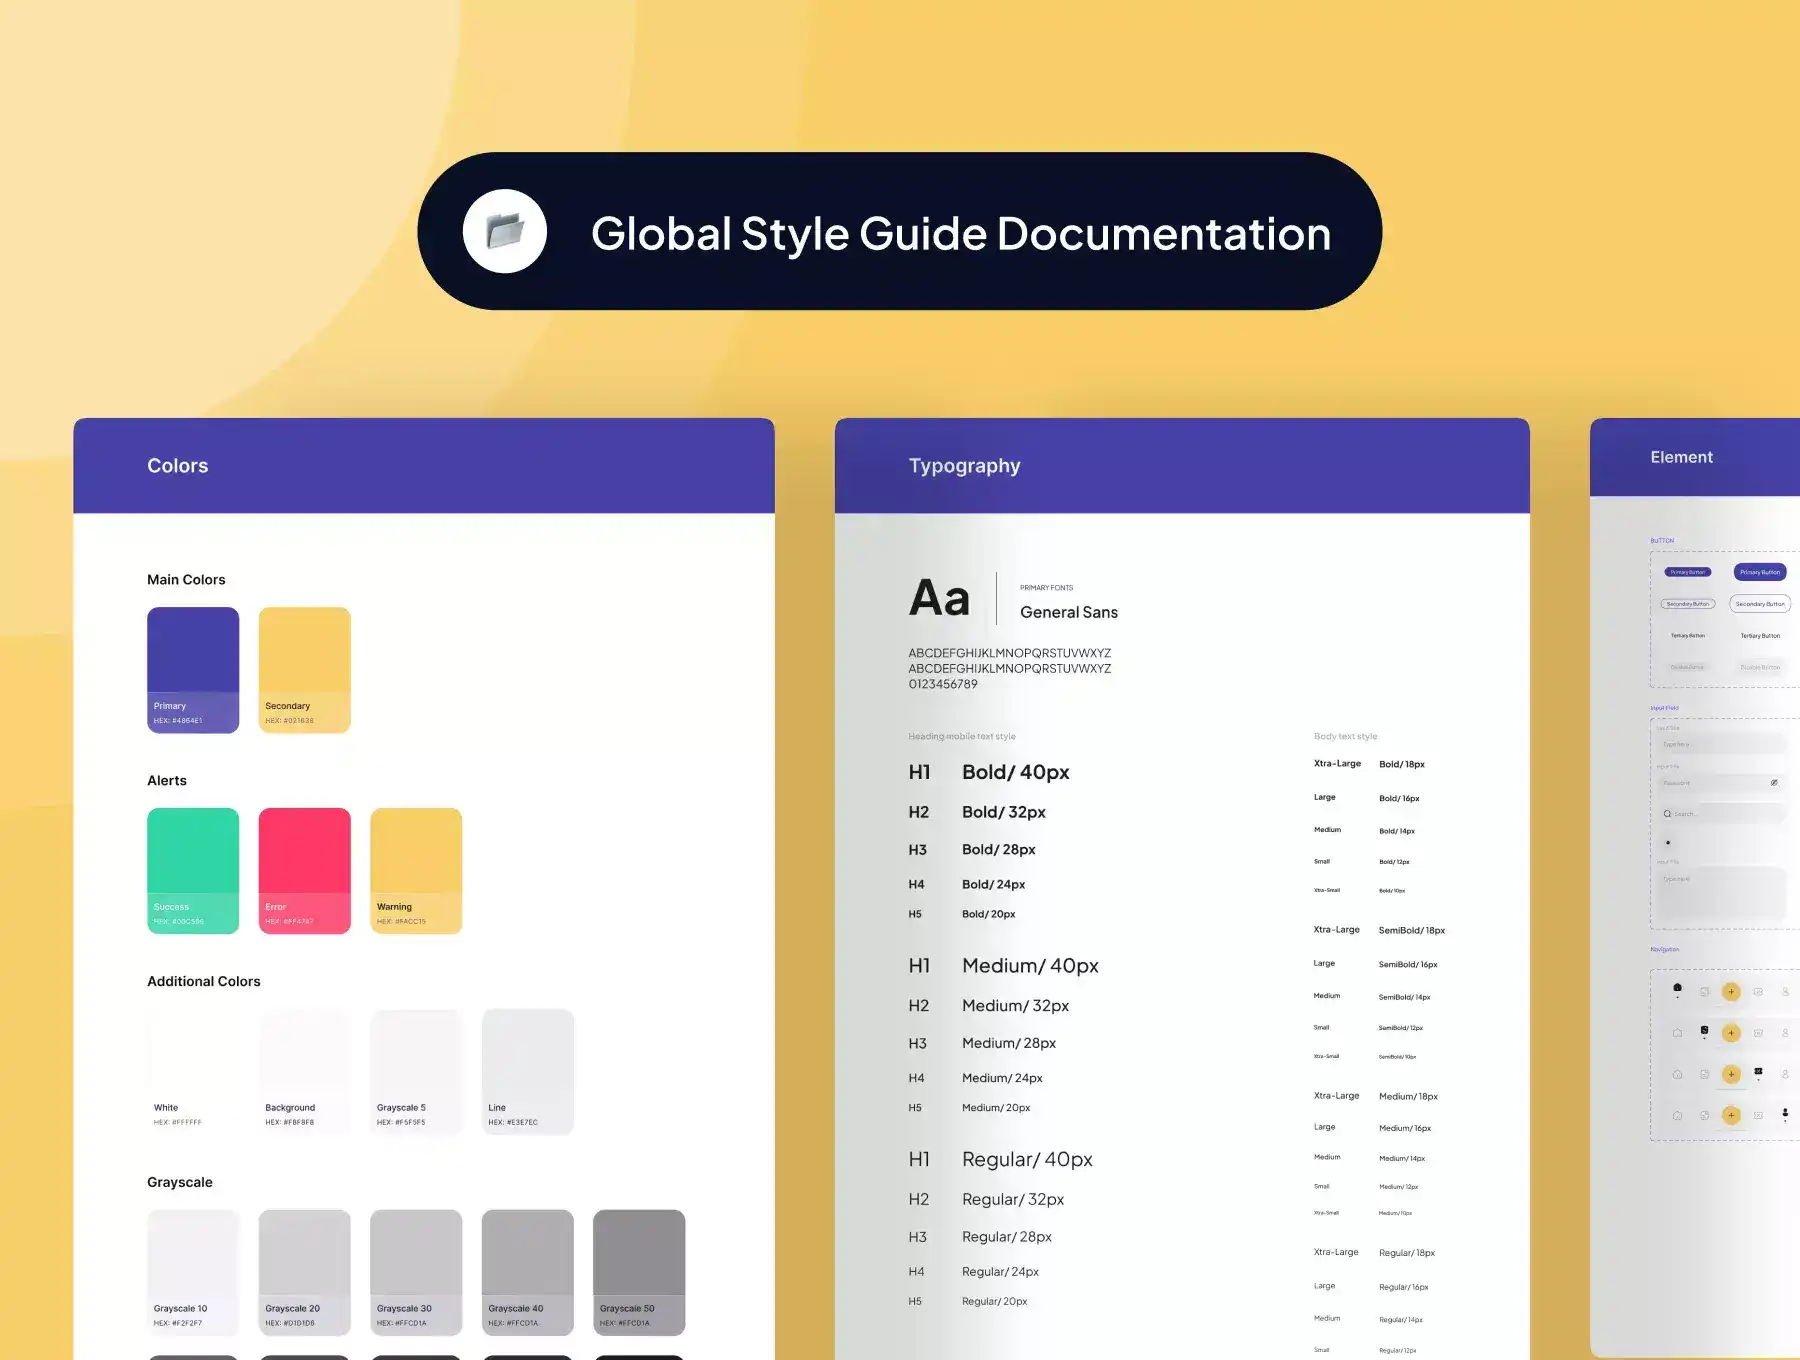Select the filled profile icon in fourth navigation row

point(1785,1113)
